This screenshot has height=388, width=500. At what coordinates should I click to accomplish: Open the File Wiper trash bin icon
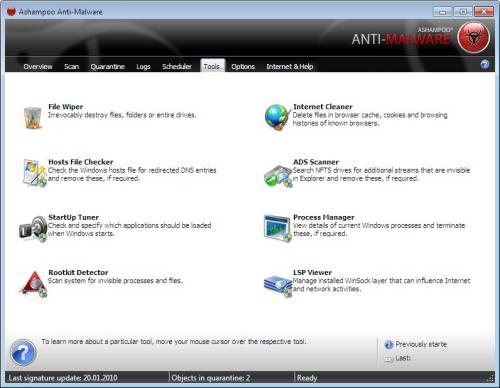tap(33, 117)
